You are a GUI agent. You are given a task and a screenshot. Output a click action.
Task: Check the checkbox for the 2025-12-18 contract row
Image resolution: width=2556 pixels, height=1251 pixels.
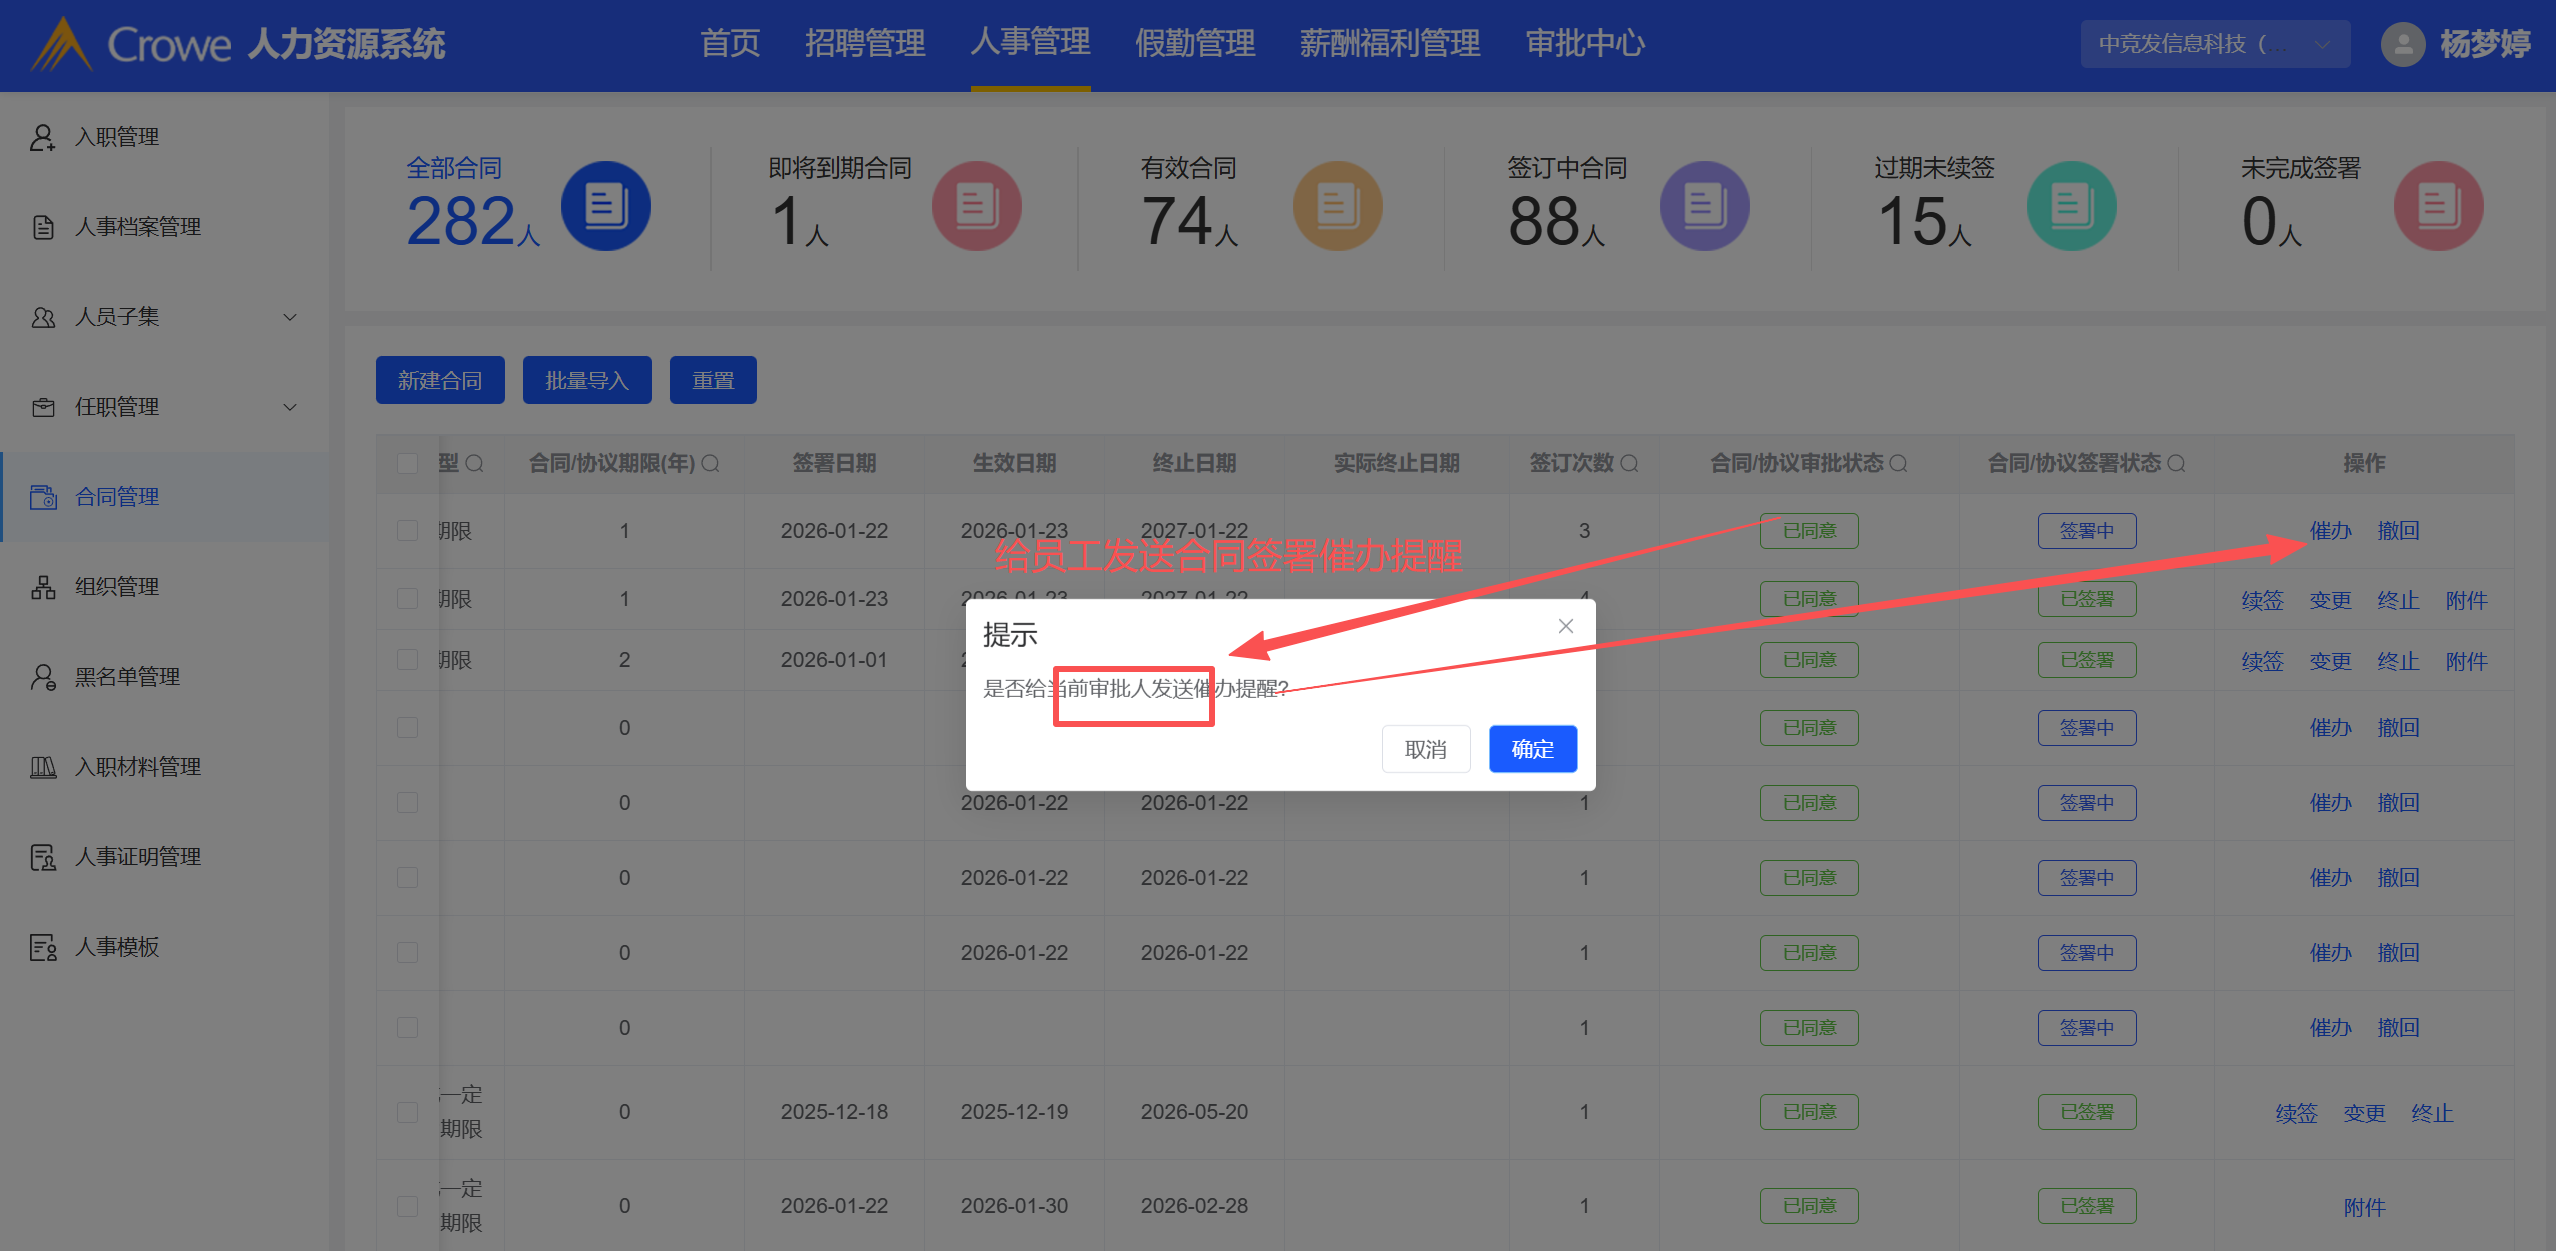(x=407, y=1112)
